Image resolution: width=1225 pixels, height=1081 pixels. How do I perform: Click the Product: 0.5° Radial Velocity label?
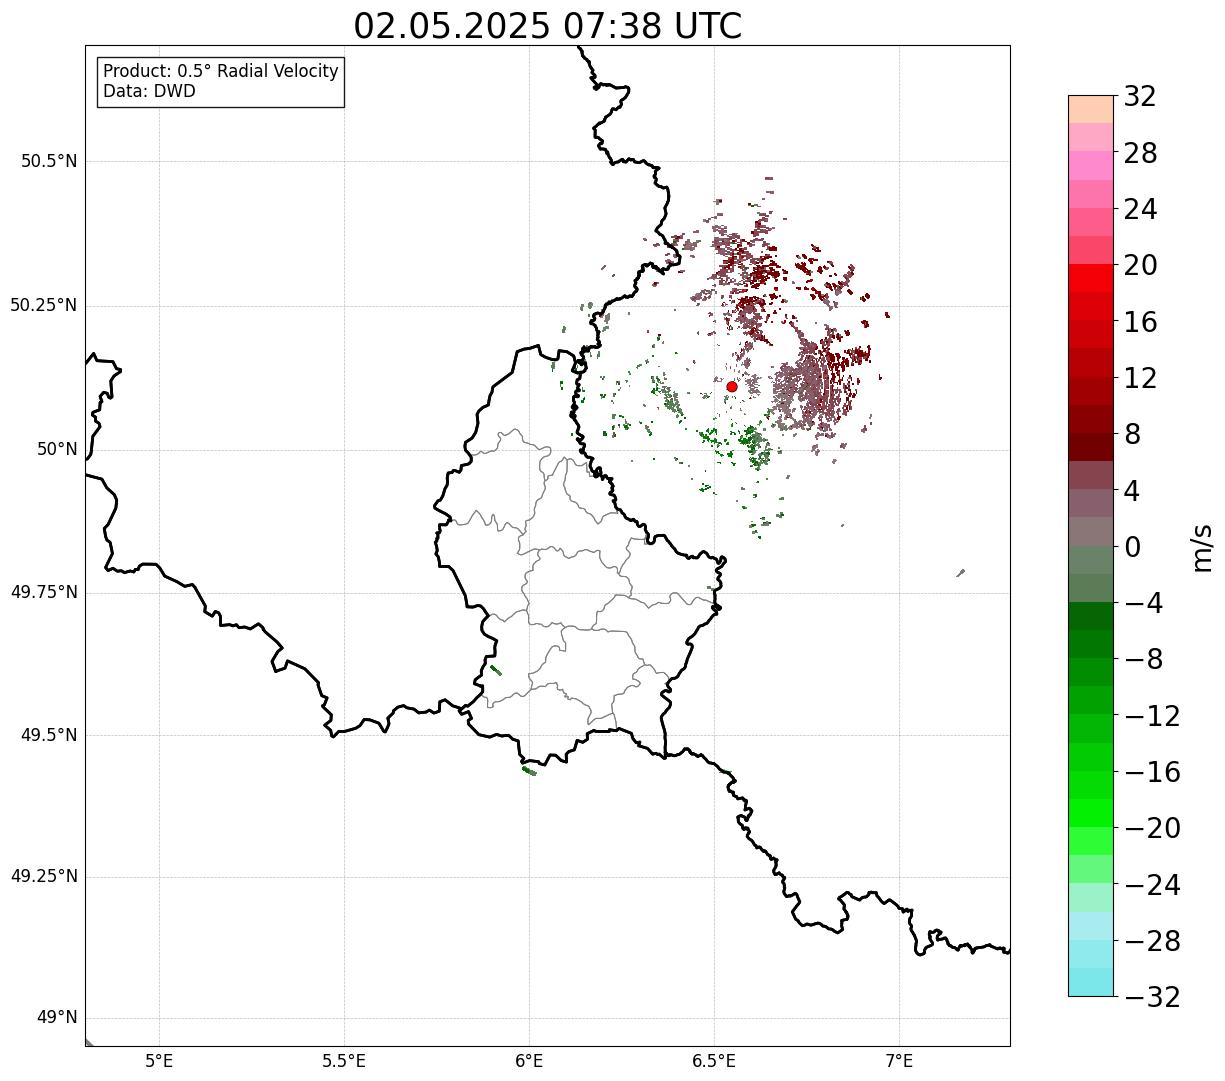pos(221,72)
